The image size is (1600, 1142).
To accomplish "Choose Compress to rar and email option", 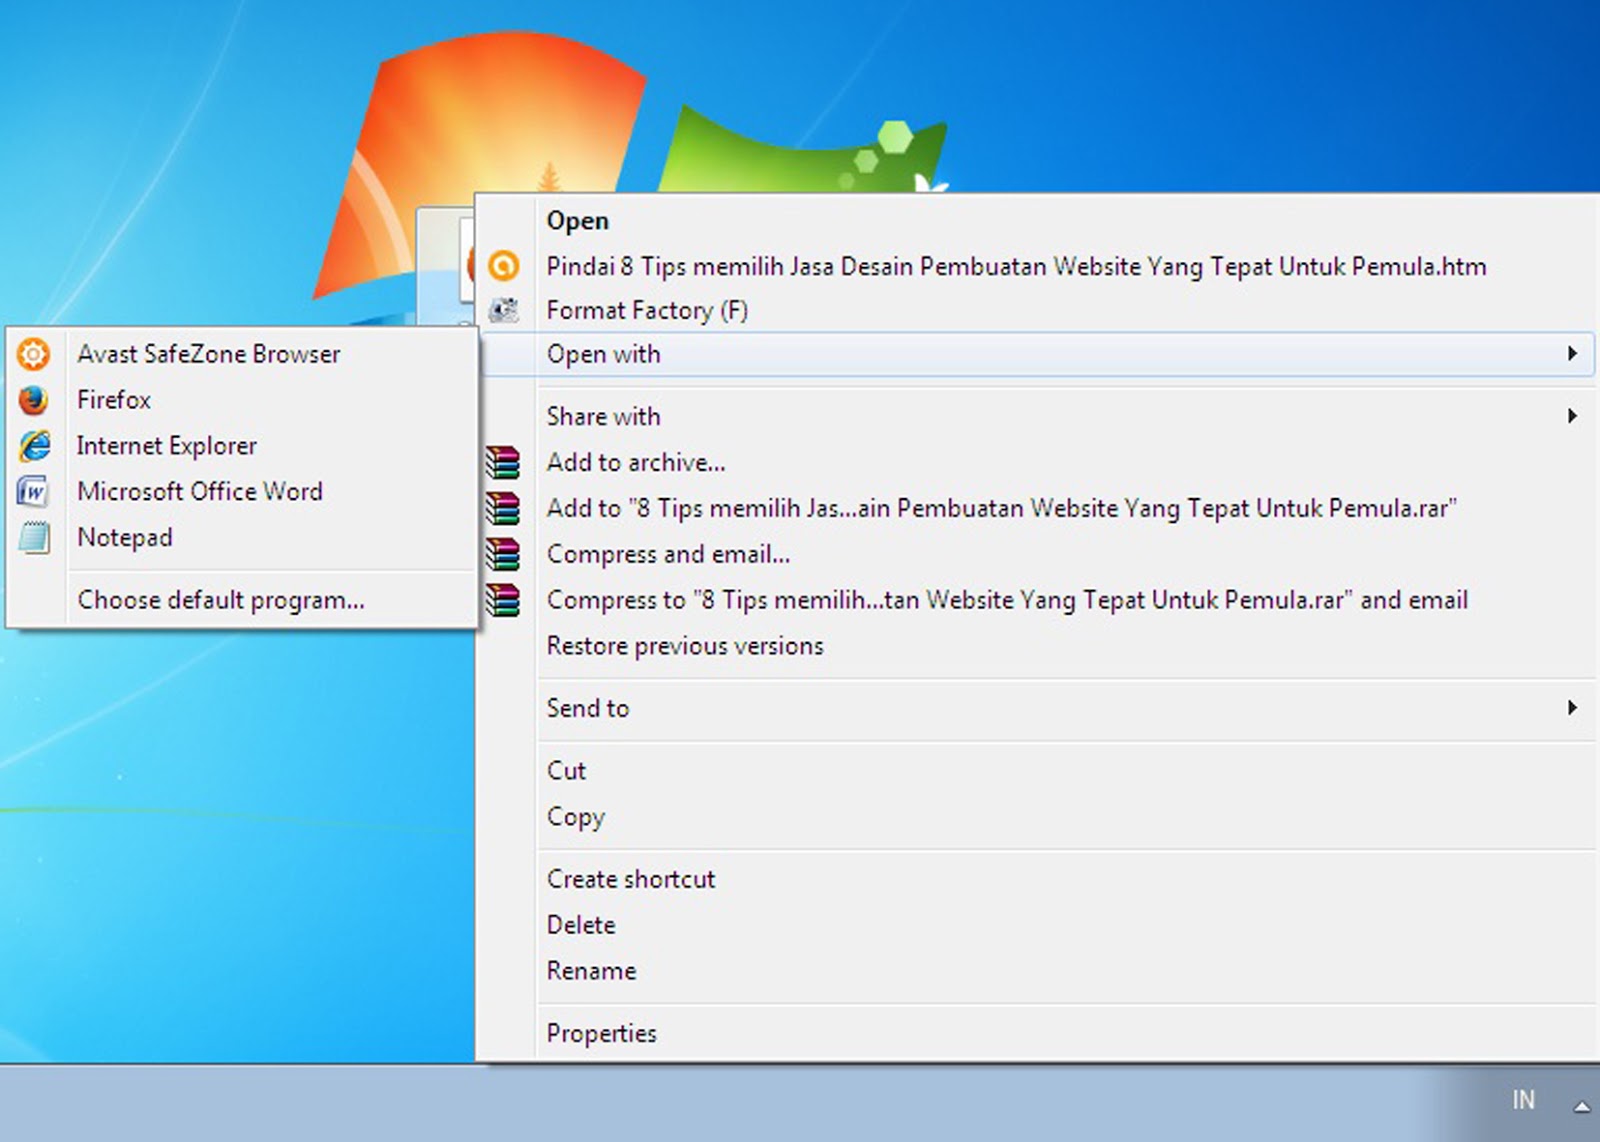I will coord(1036,600).
